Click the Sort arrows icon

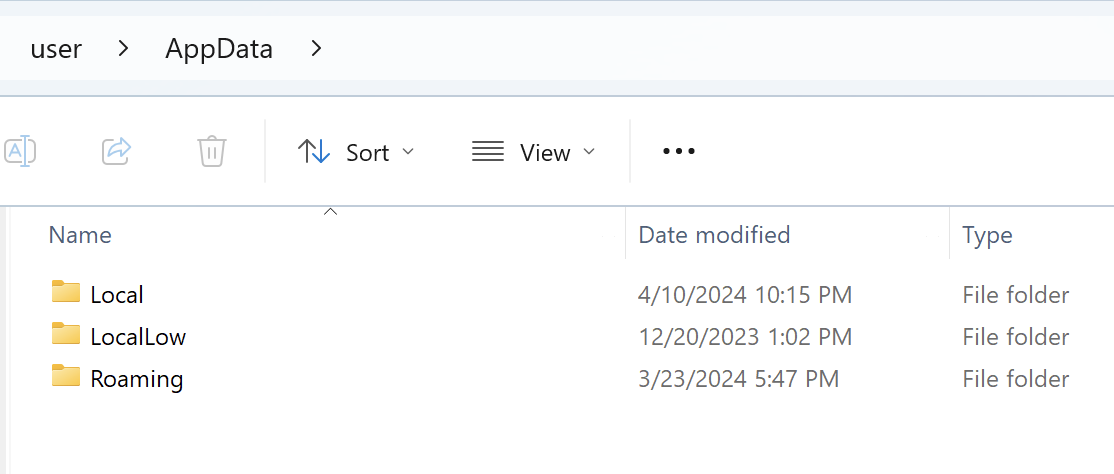pyautogui.click(x=314, y=152)
